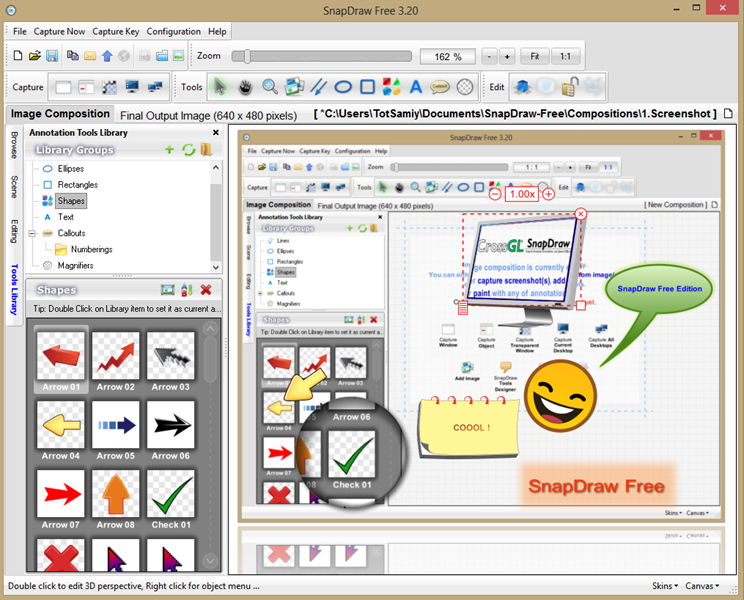Delete shape item with the red X icon
The image size is (744, 600).
206,290
